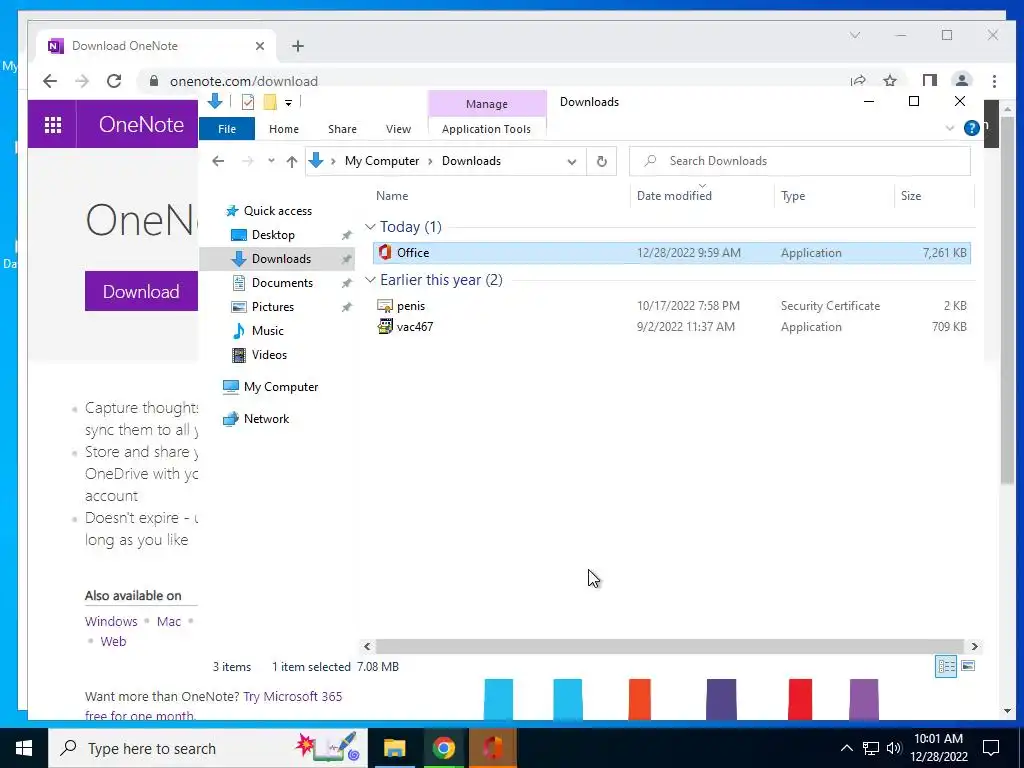
Task: Collapse the Earlier this year (2) group
Action: [x=370, y=280]
